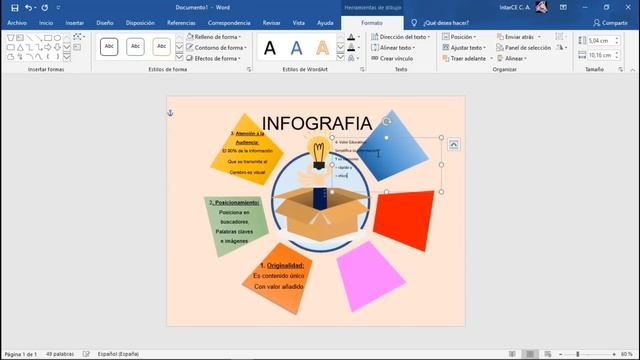640x360 pixels.
Task: Click the INFOGRAFIA title text
Action: point(317,123)
